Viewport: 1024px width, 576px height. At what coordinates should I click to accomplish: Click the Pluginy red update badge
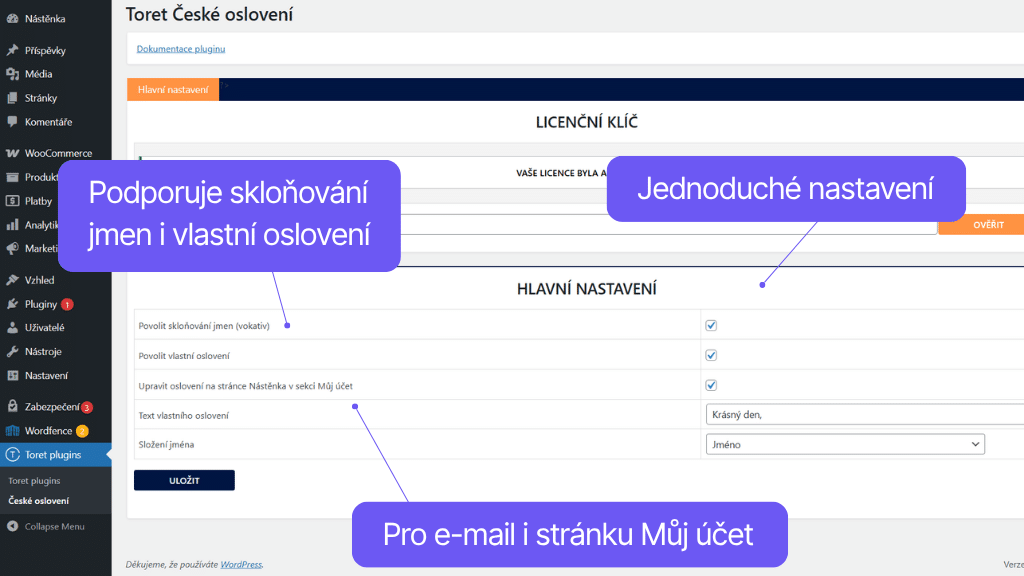tap(67, 304)
